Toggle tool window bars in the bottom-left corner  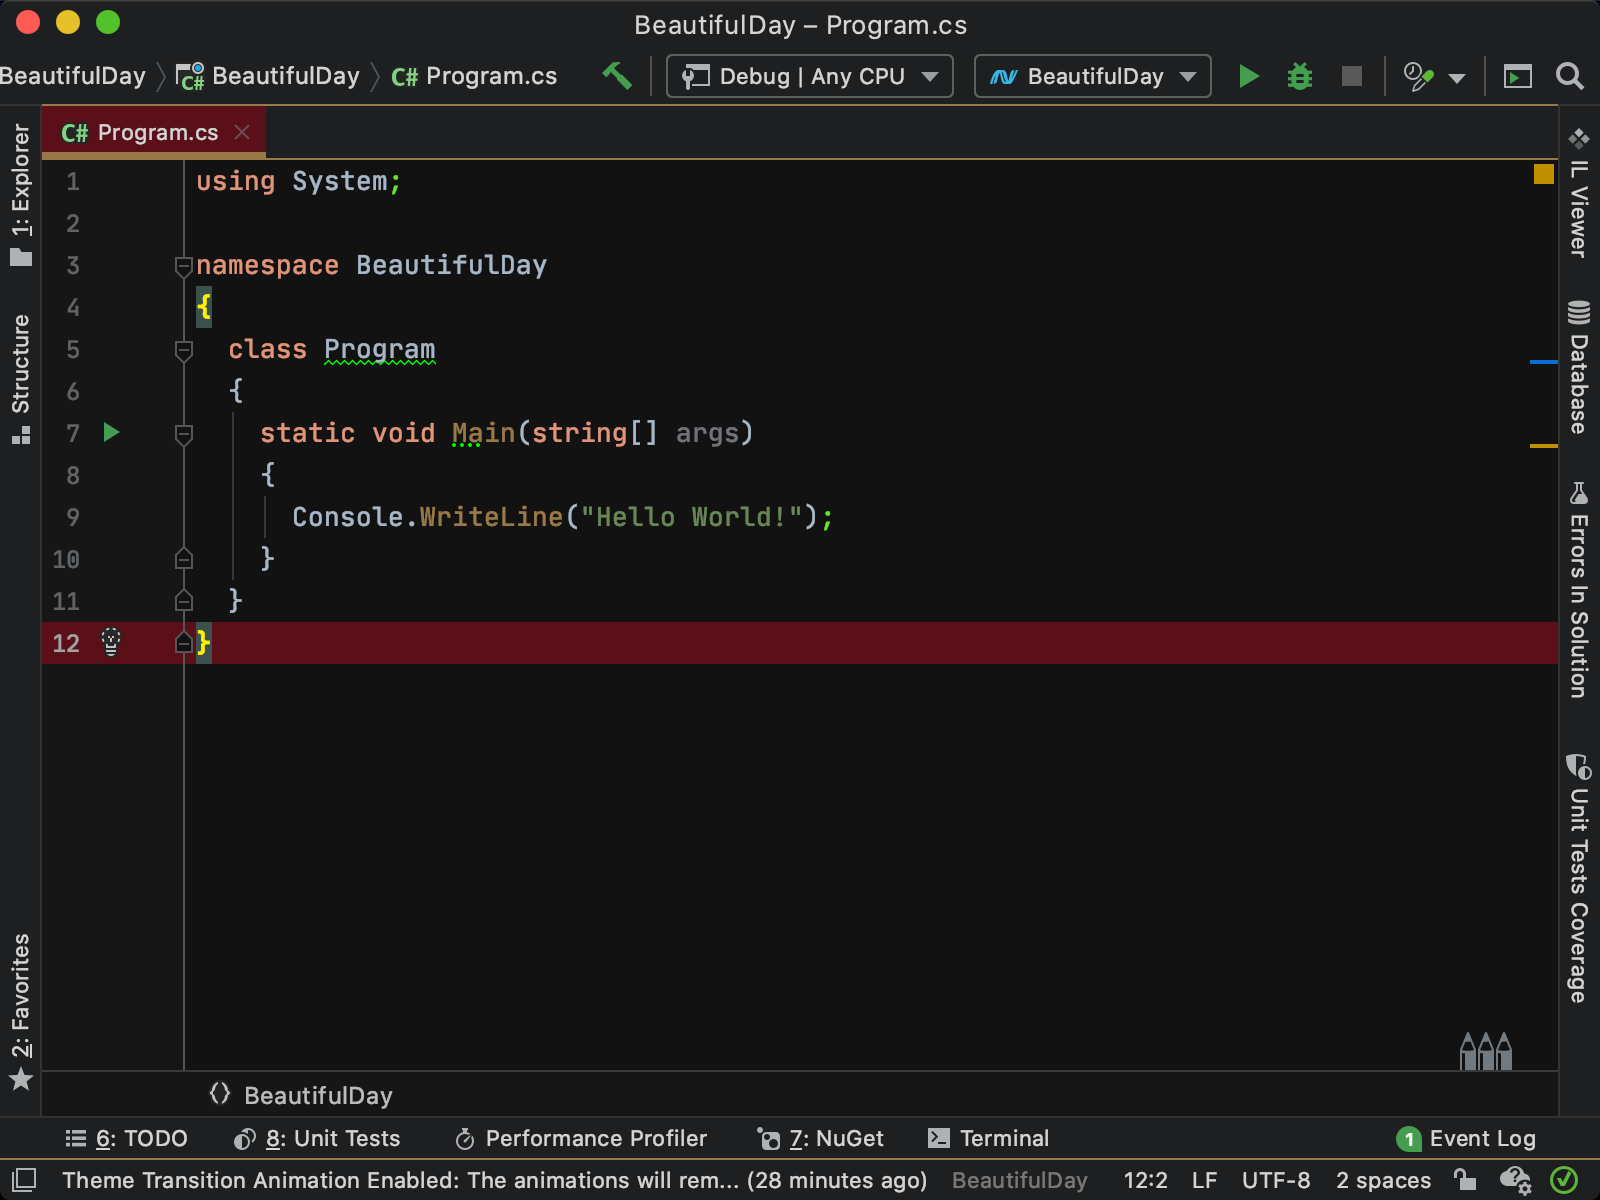tap(24, 1180)
